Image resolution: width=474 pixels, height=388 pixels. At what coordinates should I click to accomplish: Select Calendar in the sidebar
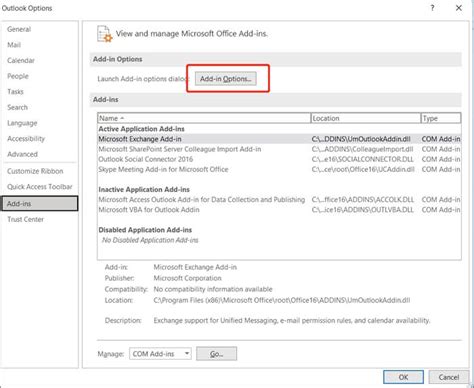point(21,60)
